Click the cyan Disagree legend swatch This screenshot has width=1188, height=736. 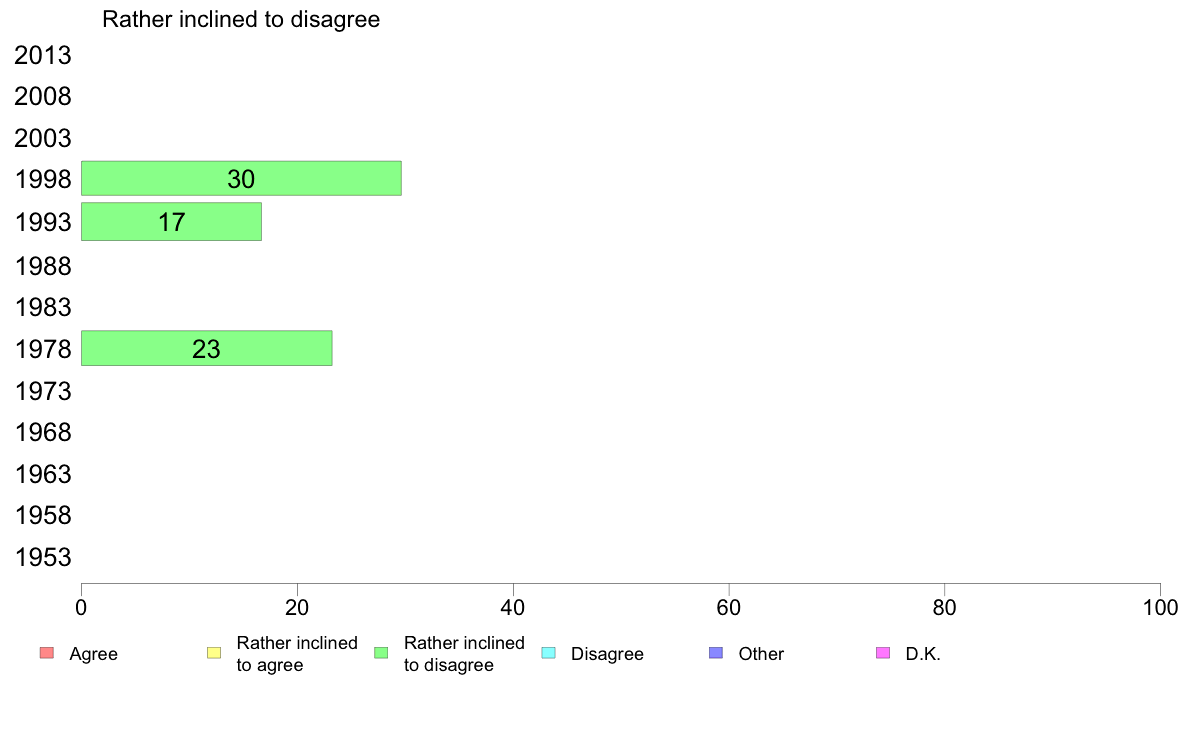[x=549, y=653]
